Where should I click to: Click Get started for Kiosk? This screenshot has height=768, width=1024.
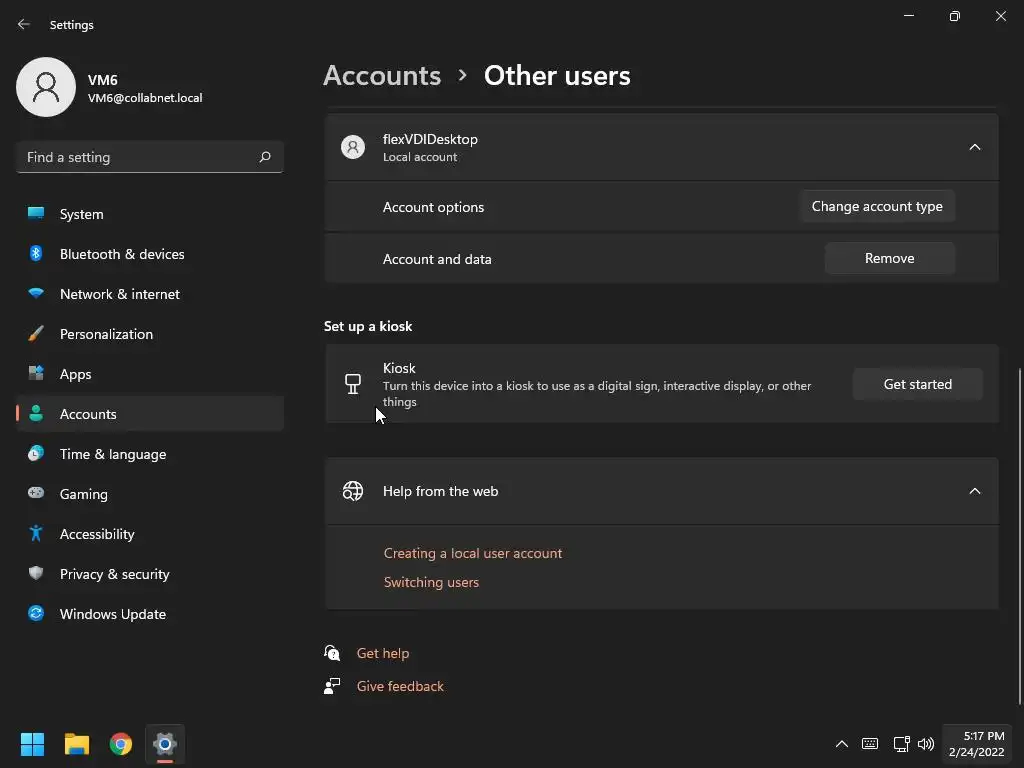(917, 384)
